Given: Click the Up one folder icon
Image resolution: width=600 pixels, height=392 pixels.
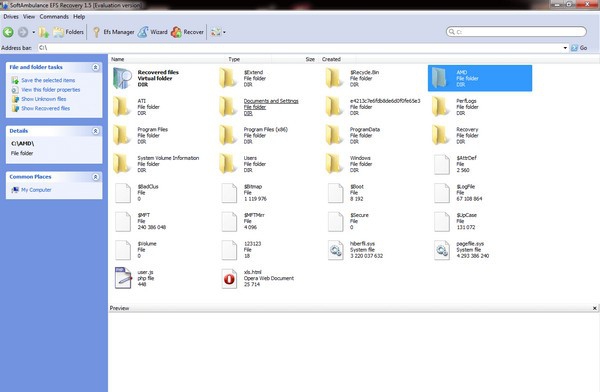Looking at the screenshot, I should click(44, 32).
